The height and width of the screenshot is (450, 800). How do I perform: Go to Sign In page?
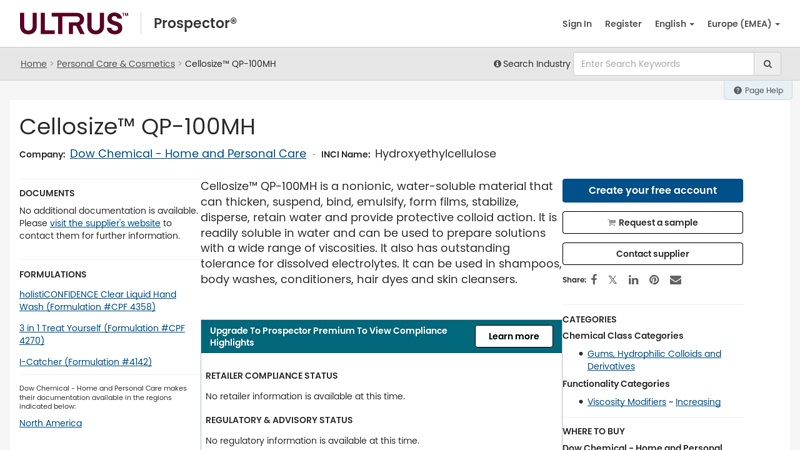[x=577, y=24]
